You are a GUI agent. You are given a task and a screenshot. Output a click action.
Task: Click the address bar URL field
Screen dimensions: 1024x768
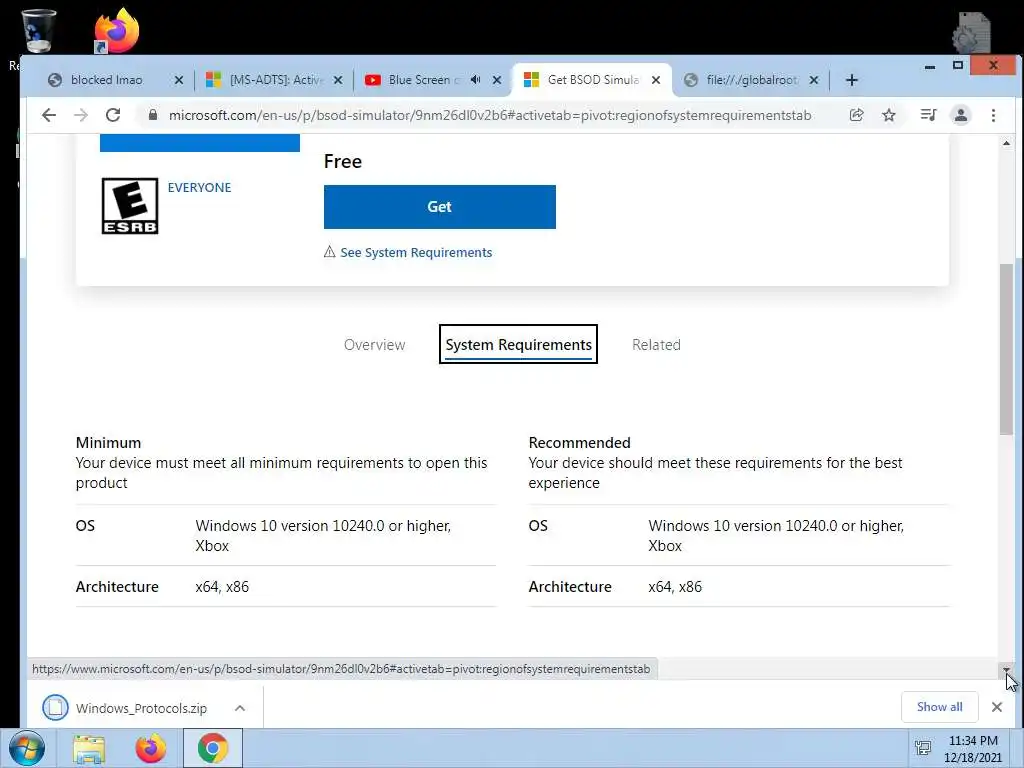pos(490,116)
